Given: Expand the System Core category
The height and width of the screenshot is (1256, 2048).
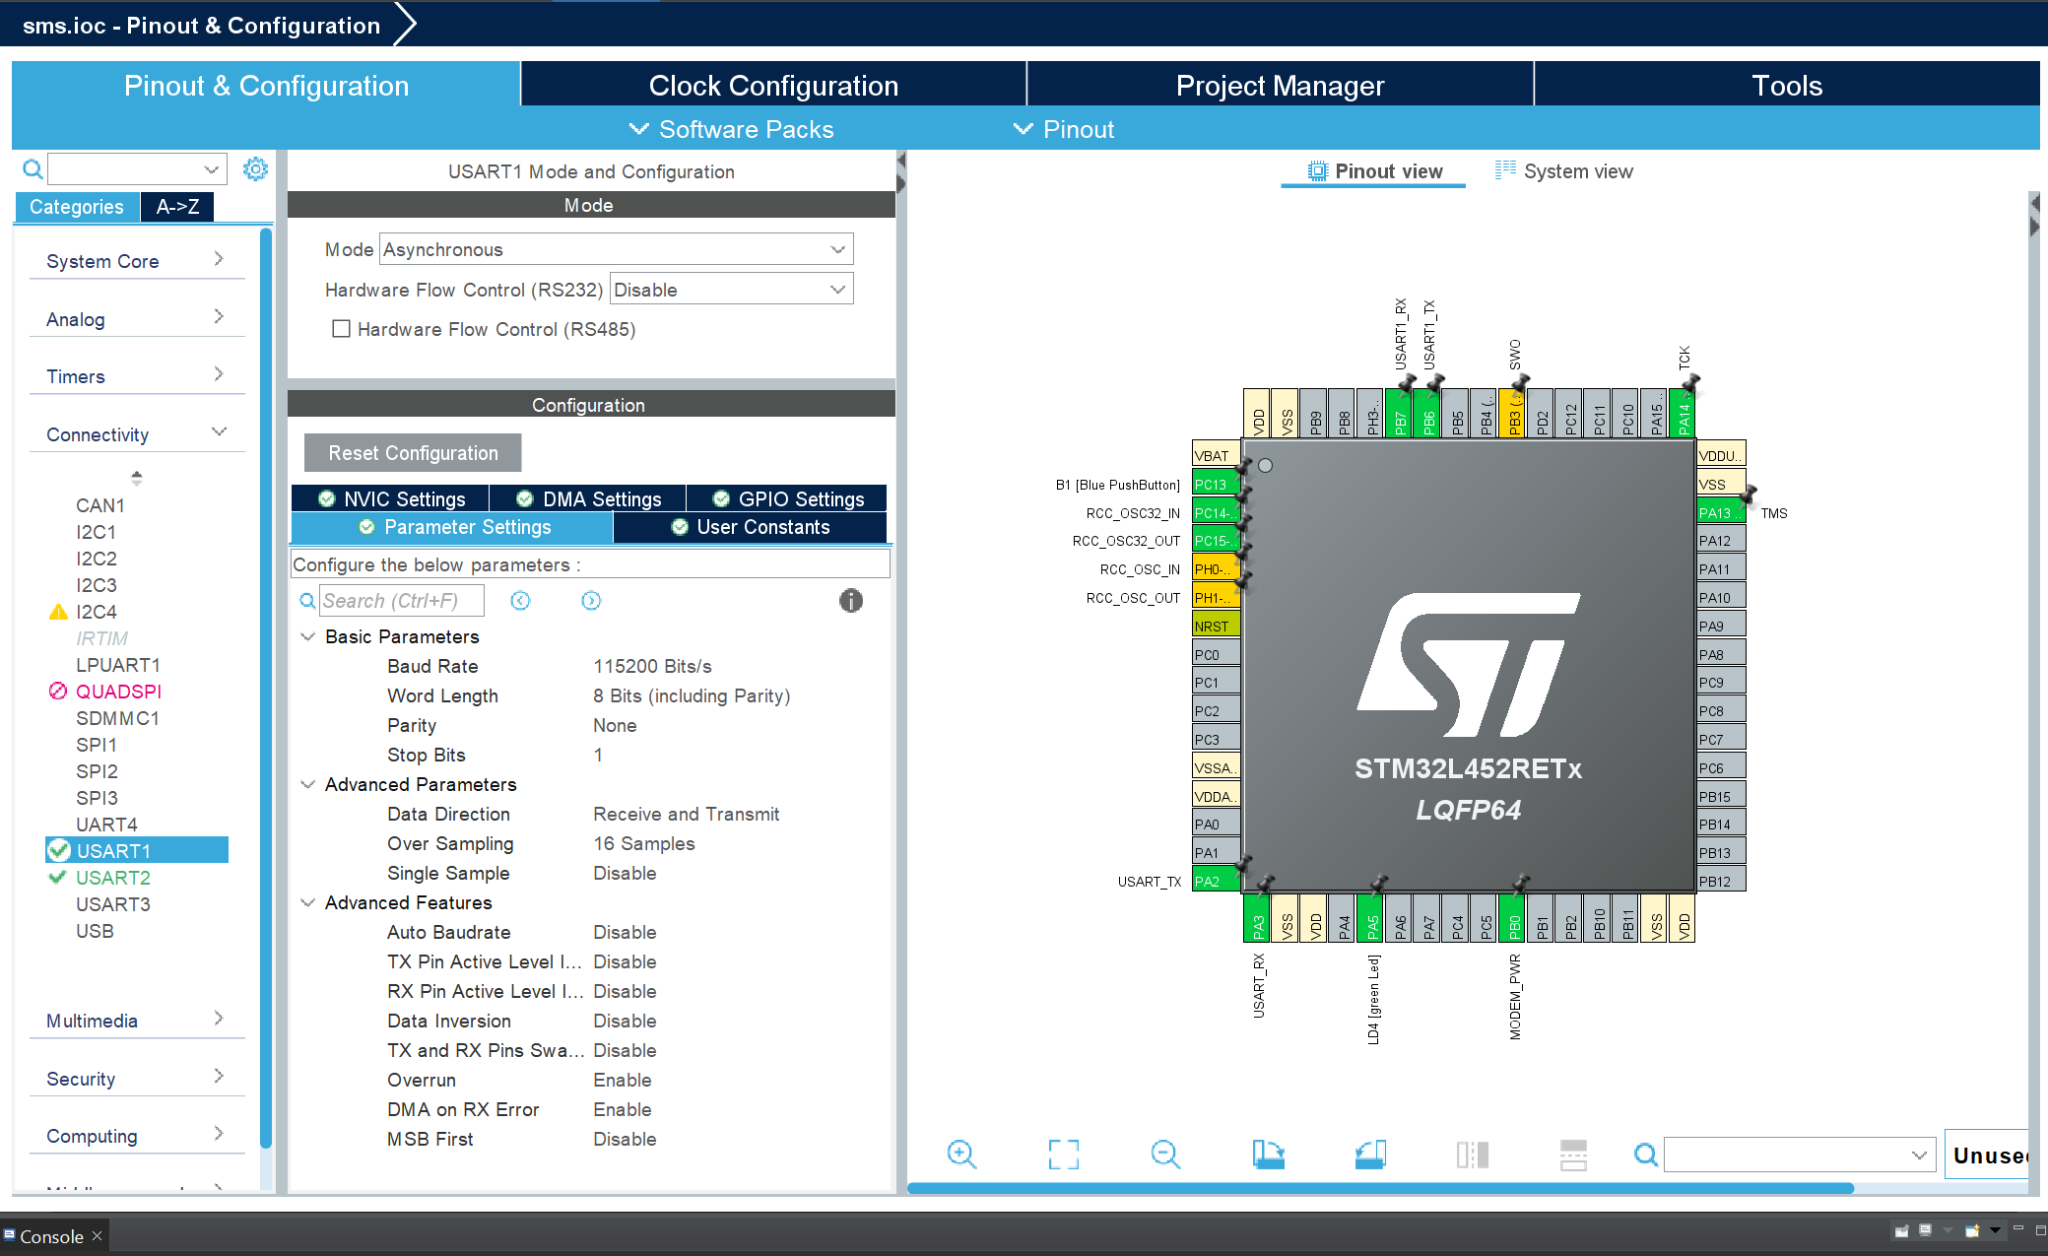Looking at the screenshot, I should click(x=137, y=261).
